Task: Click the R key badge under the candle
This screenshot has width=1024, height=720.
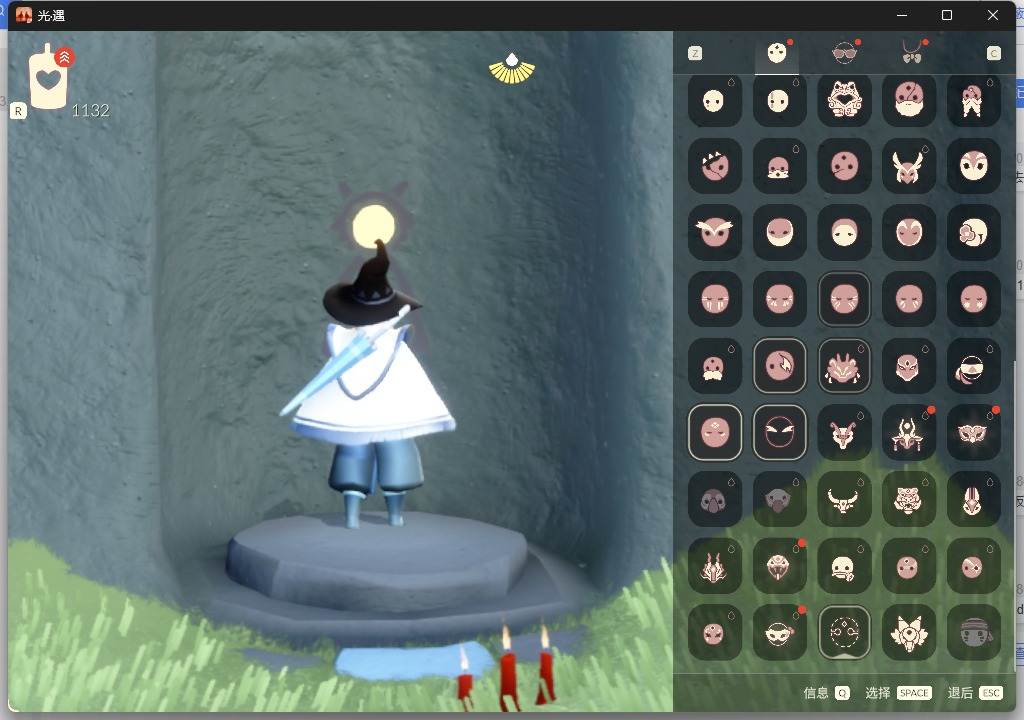Action: tap(18, 111)
